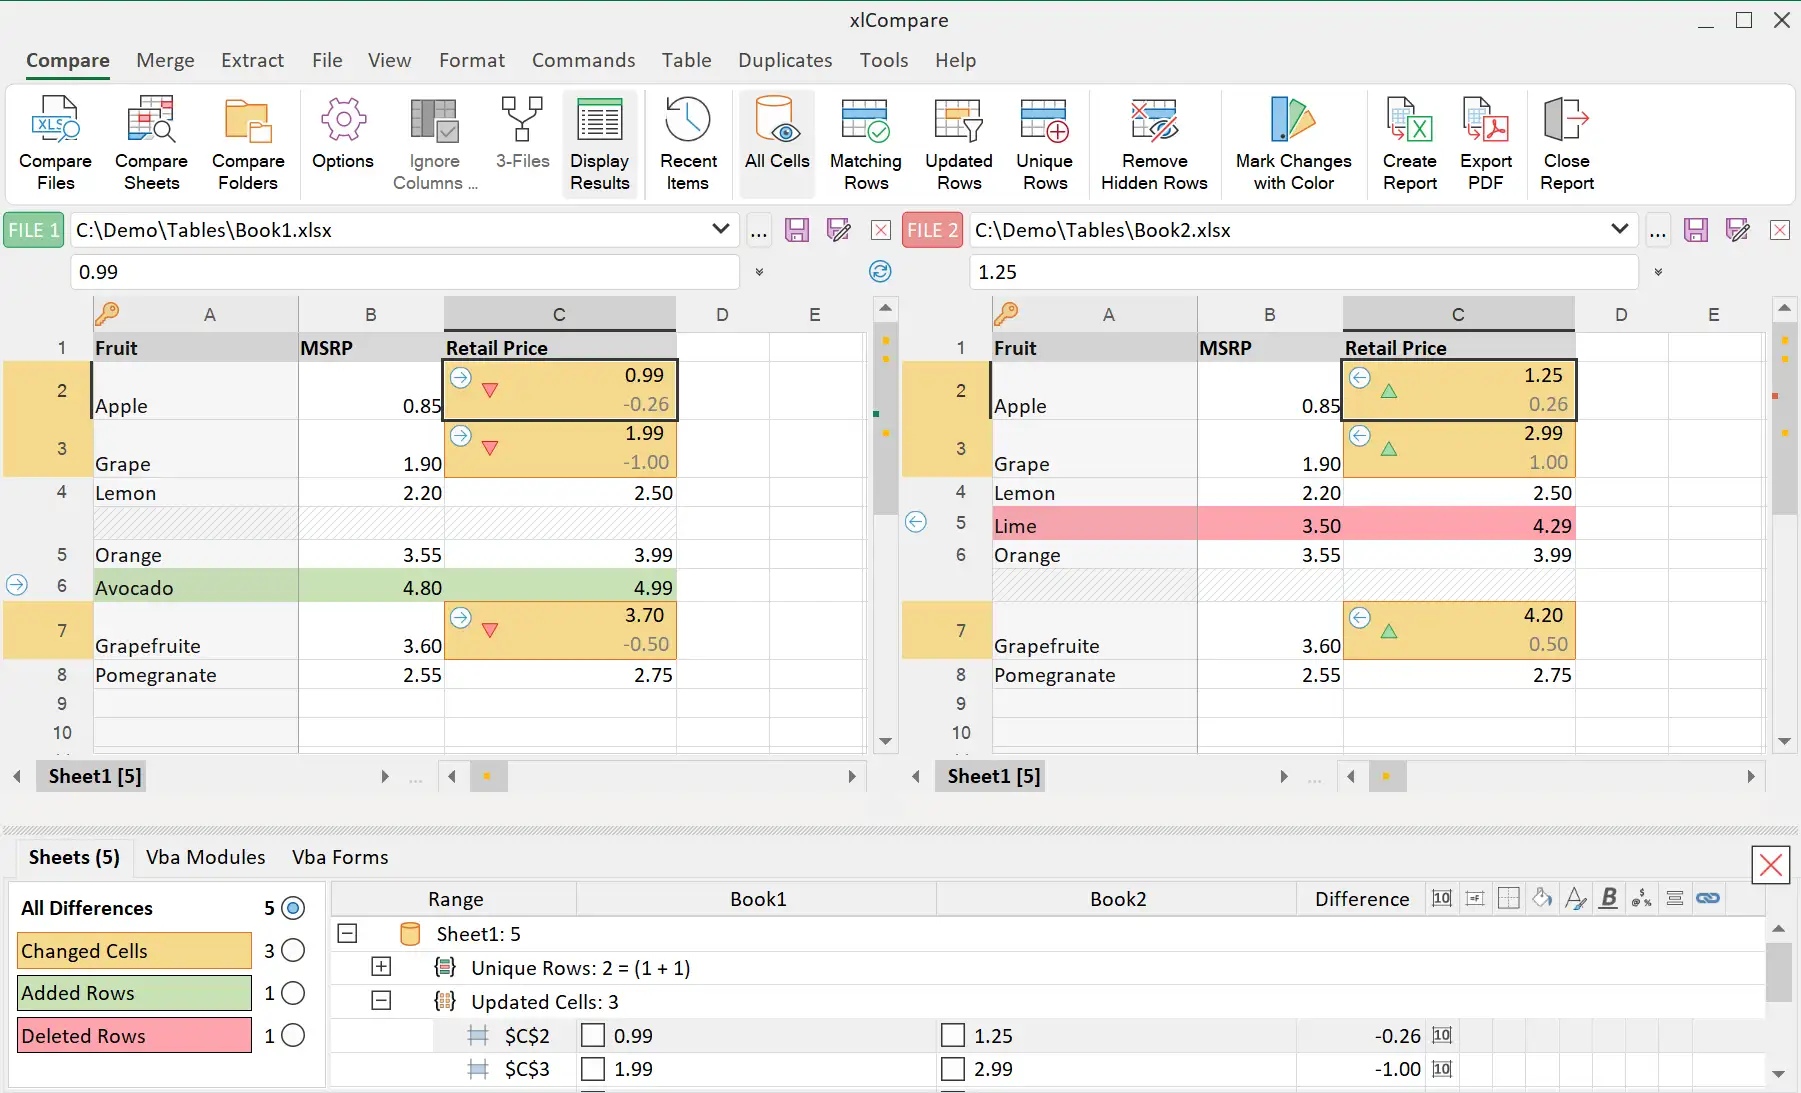Show Matching Rows in results
Image resolution: width=1801 pixels, height=1093 pixels.
pyautogui.click(x=866, y=143)
